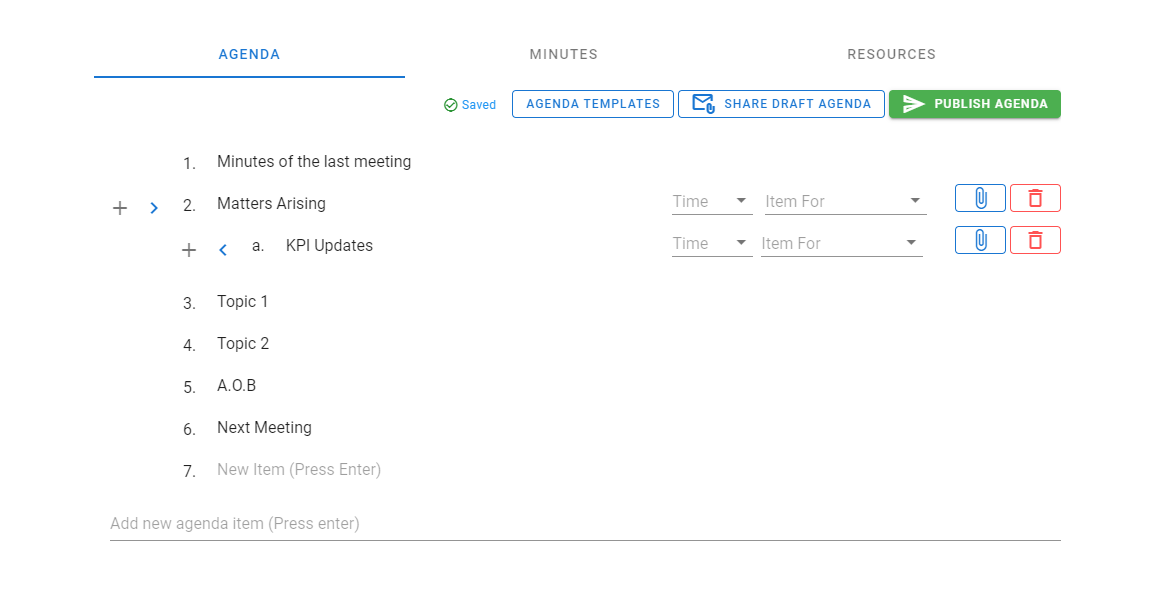Focus the Add new agenda item field
The width and height of the screenshot is (1157, 615).
click(x=585, y=524)
